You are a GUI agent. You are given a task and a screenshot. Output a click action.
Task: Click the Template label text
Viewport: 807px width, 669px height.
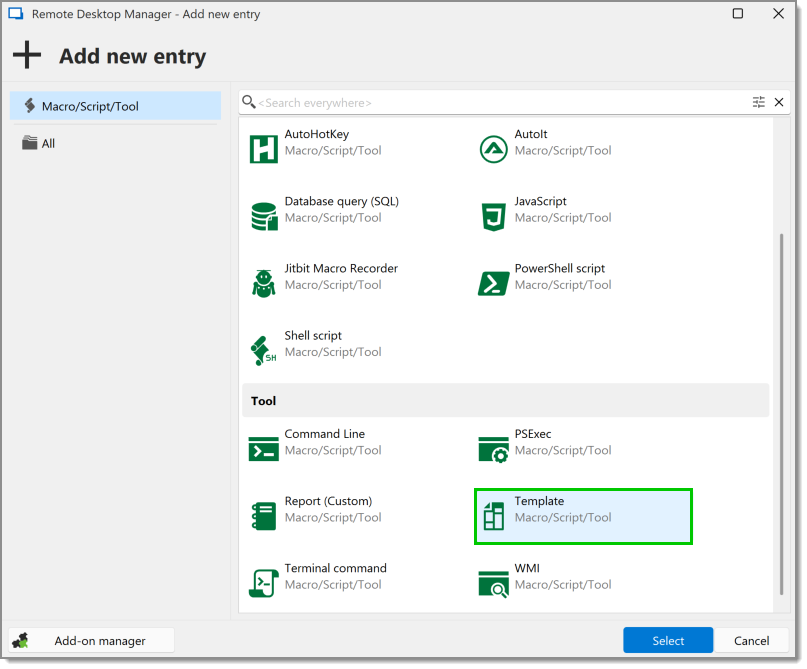coord(539,501)
